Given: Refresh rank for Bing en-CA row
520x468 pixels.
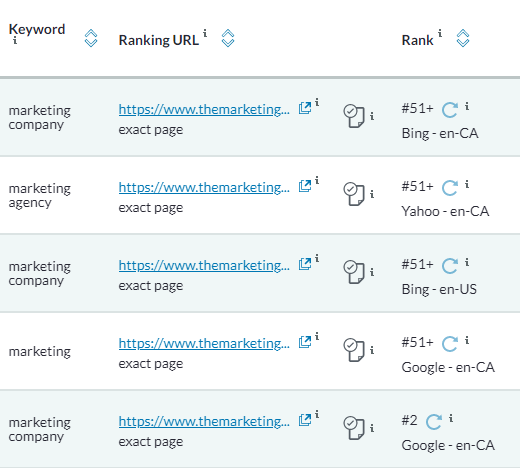Looking at the screenshot, I should point(450,110).
